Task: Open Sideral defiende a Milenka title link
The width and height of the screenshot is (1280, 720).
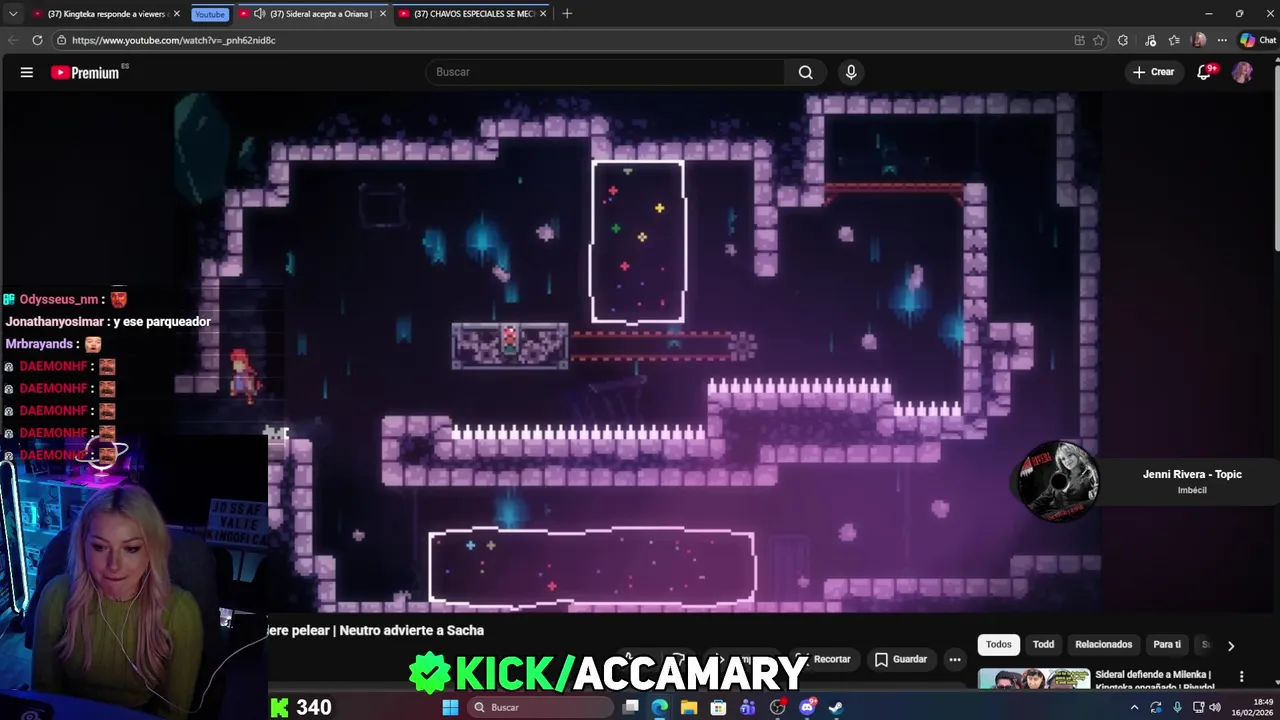Action: 1154,680
